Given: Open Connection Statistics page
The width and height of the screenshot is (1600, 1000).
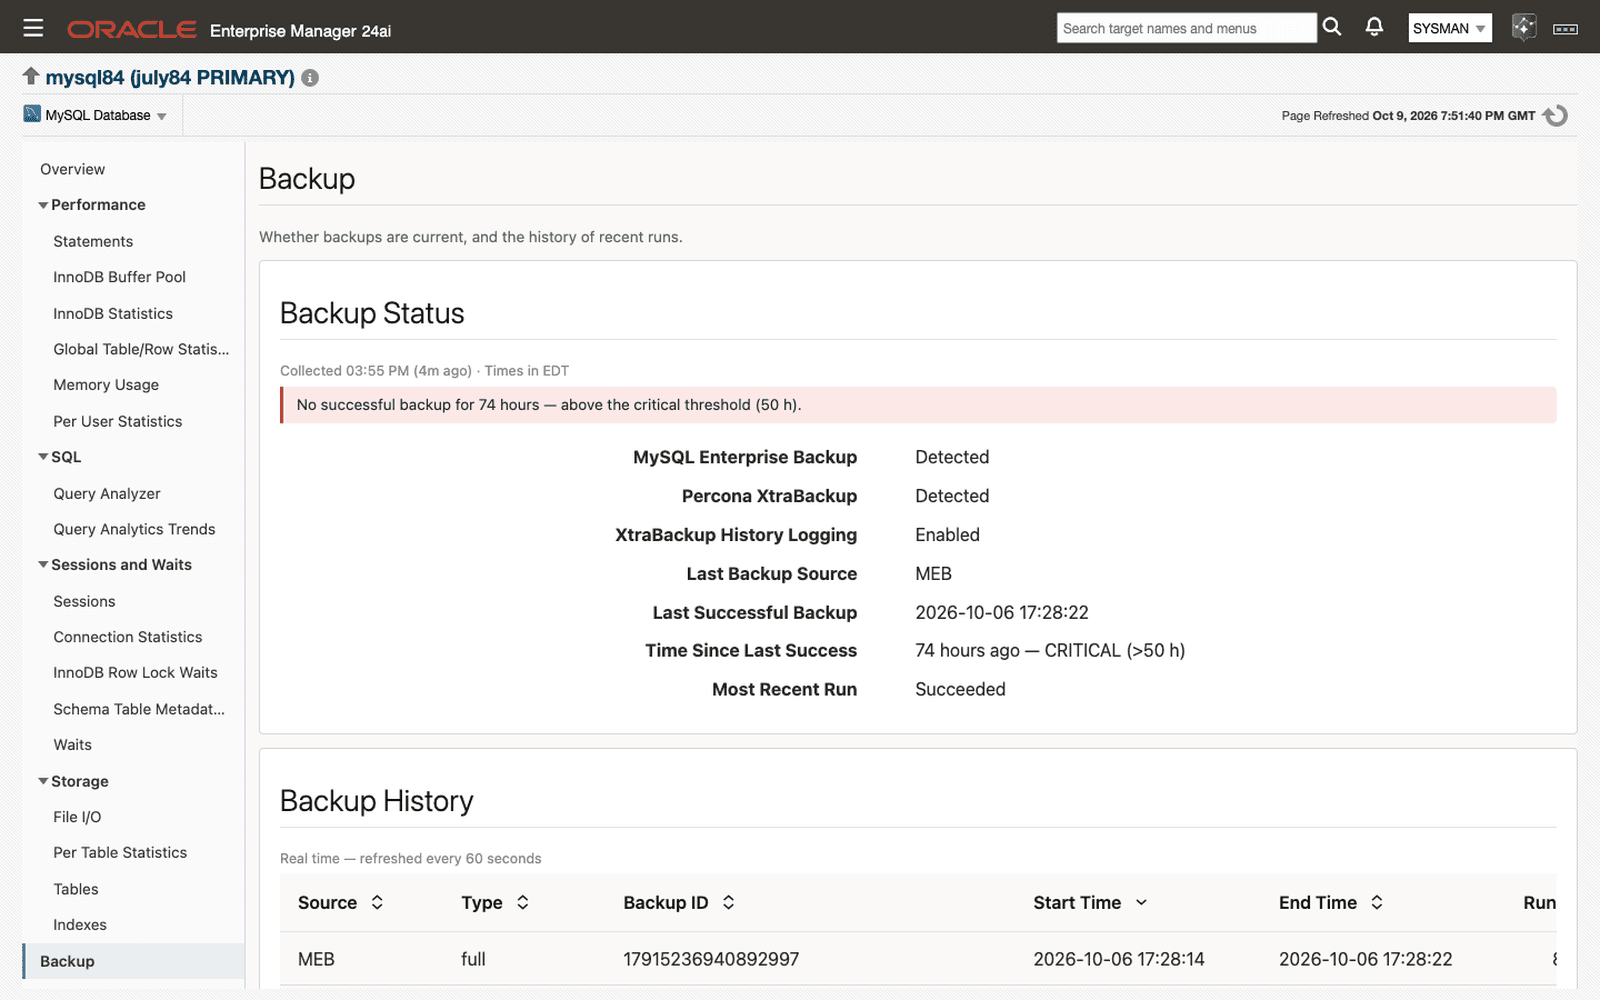Looking at the screenshot, I should [128, 637].
